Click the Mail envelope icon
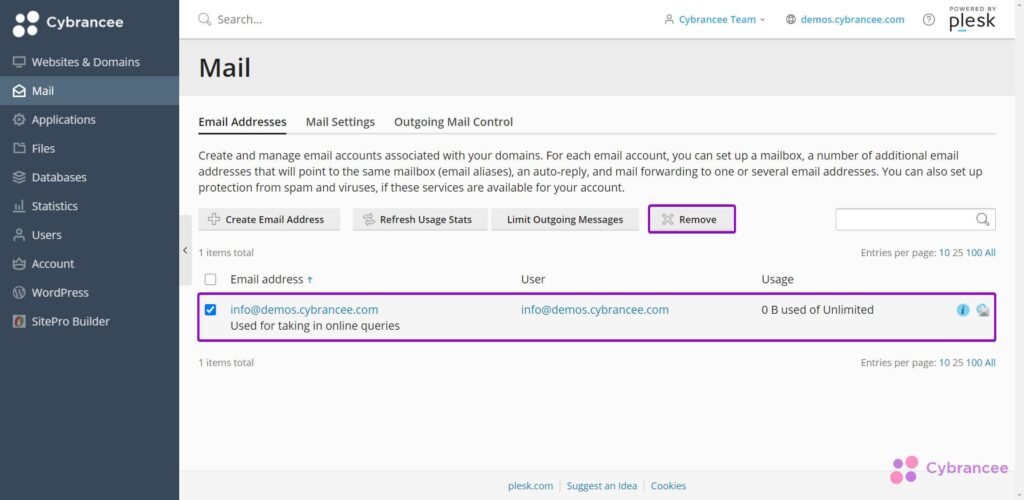This screenshot has width=1024, height=500. pyautogui.click(x=19, y=91)
